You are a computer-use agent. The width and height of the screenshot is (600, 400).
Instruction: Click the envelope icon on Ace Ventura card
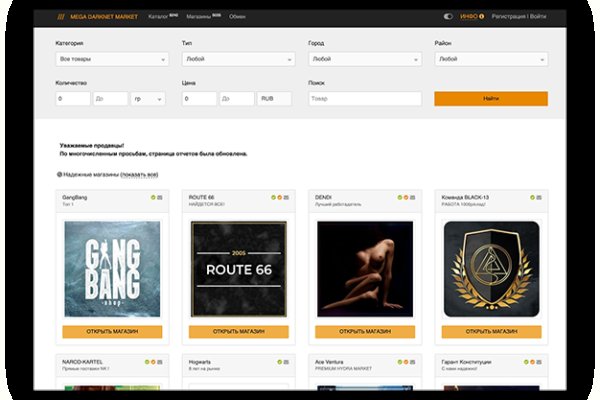coord(414,361)
